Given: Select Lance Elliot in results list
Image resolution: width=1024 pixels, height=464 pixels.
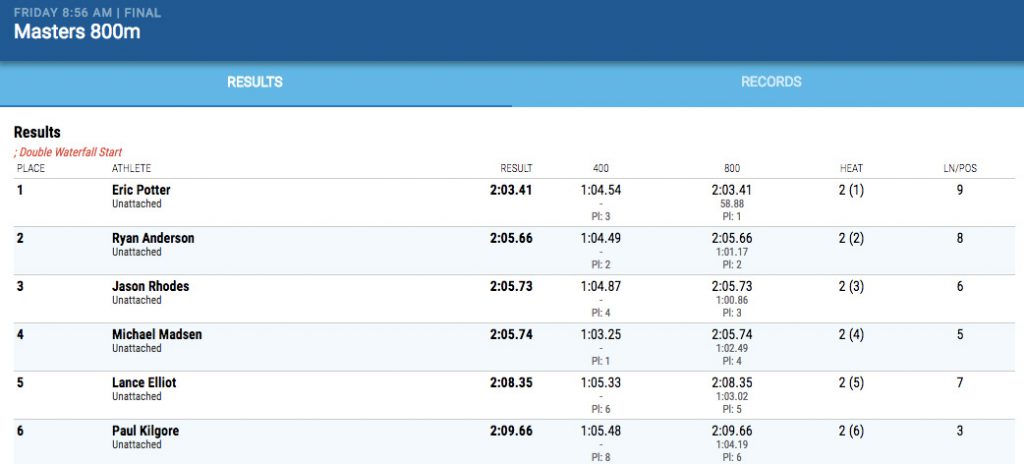Looking at the screenshot, I should click(144, 382).
